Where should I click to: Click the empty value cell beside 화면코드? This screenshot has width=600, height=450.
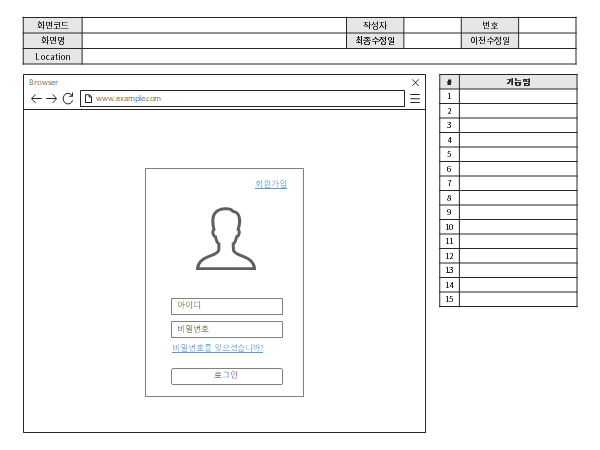[214, 25]
